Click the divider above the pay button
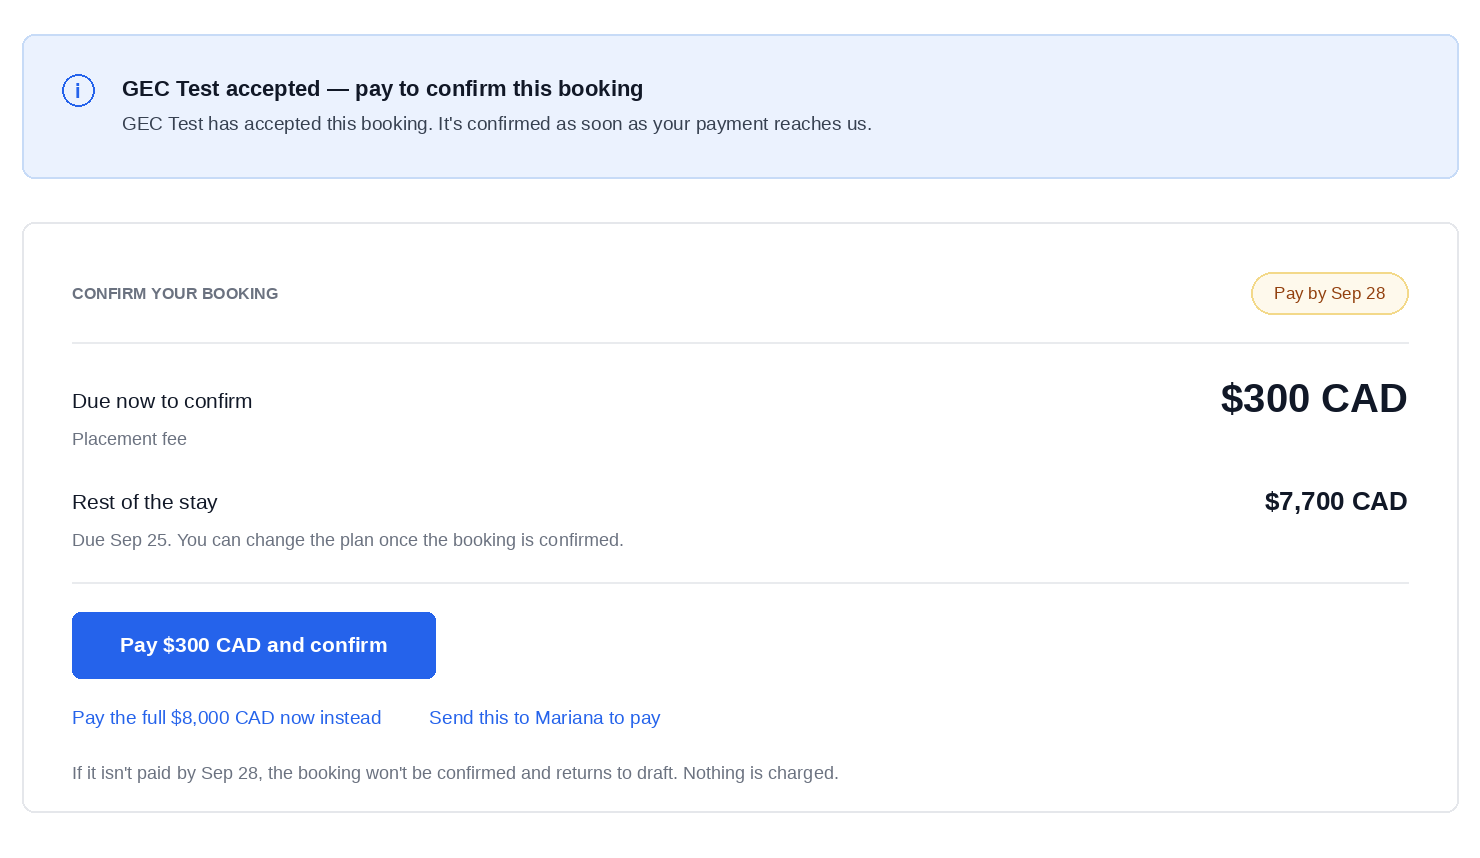The image size is (1480, 858). (740, 583)
